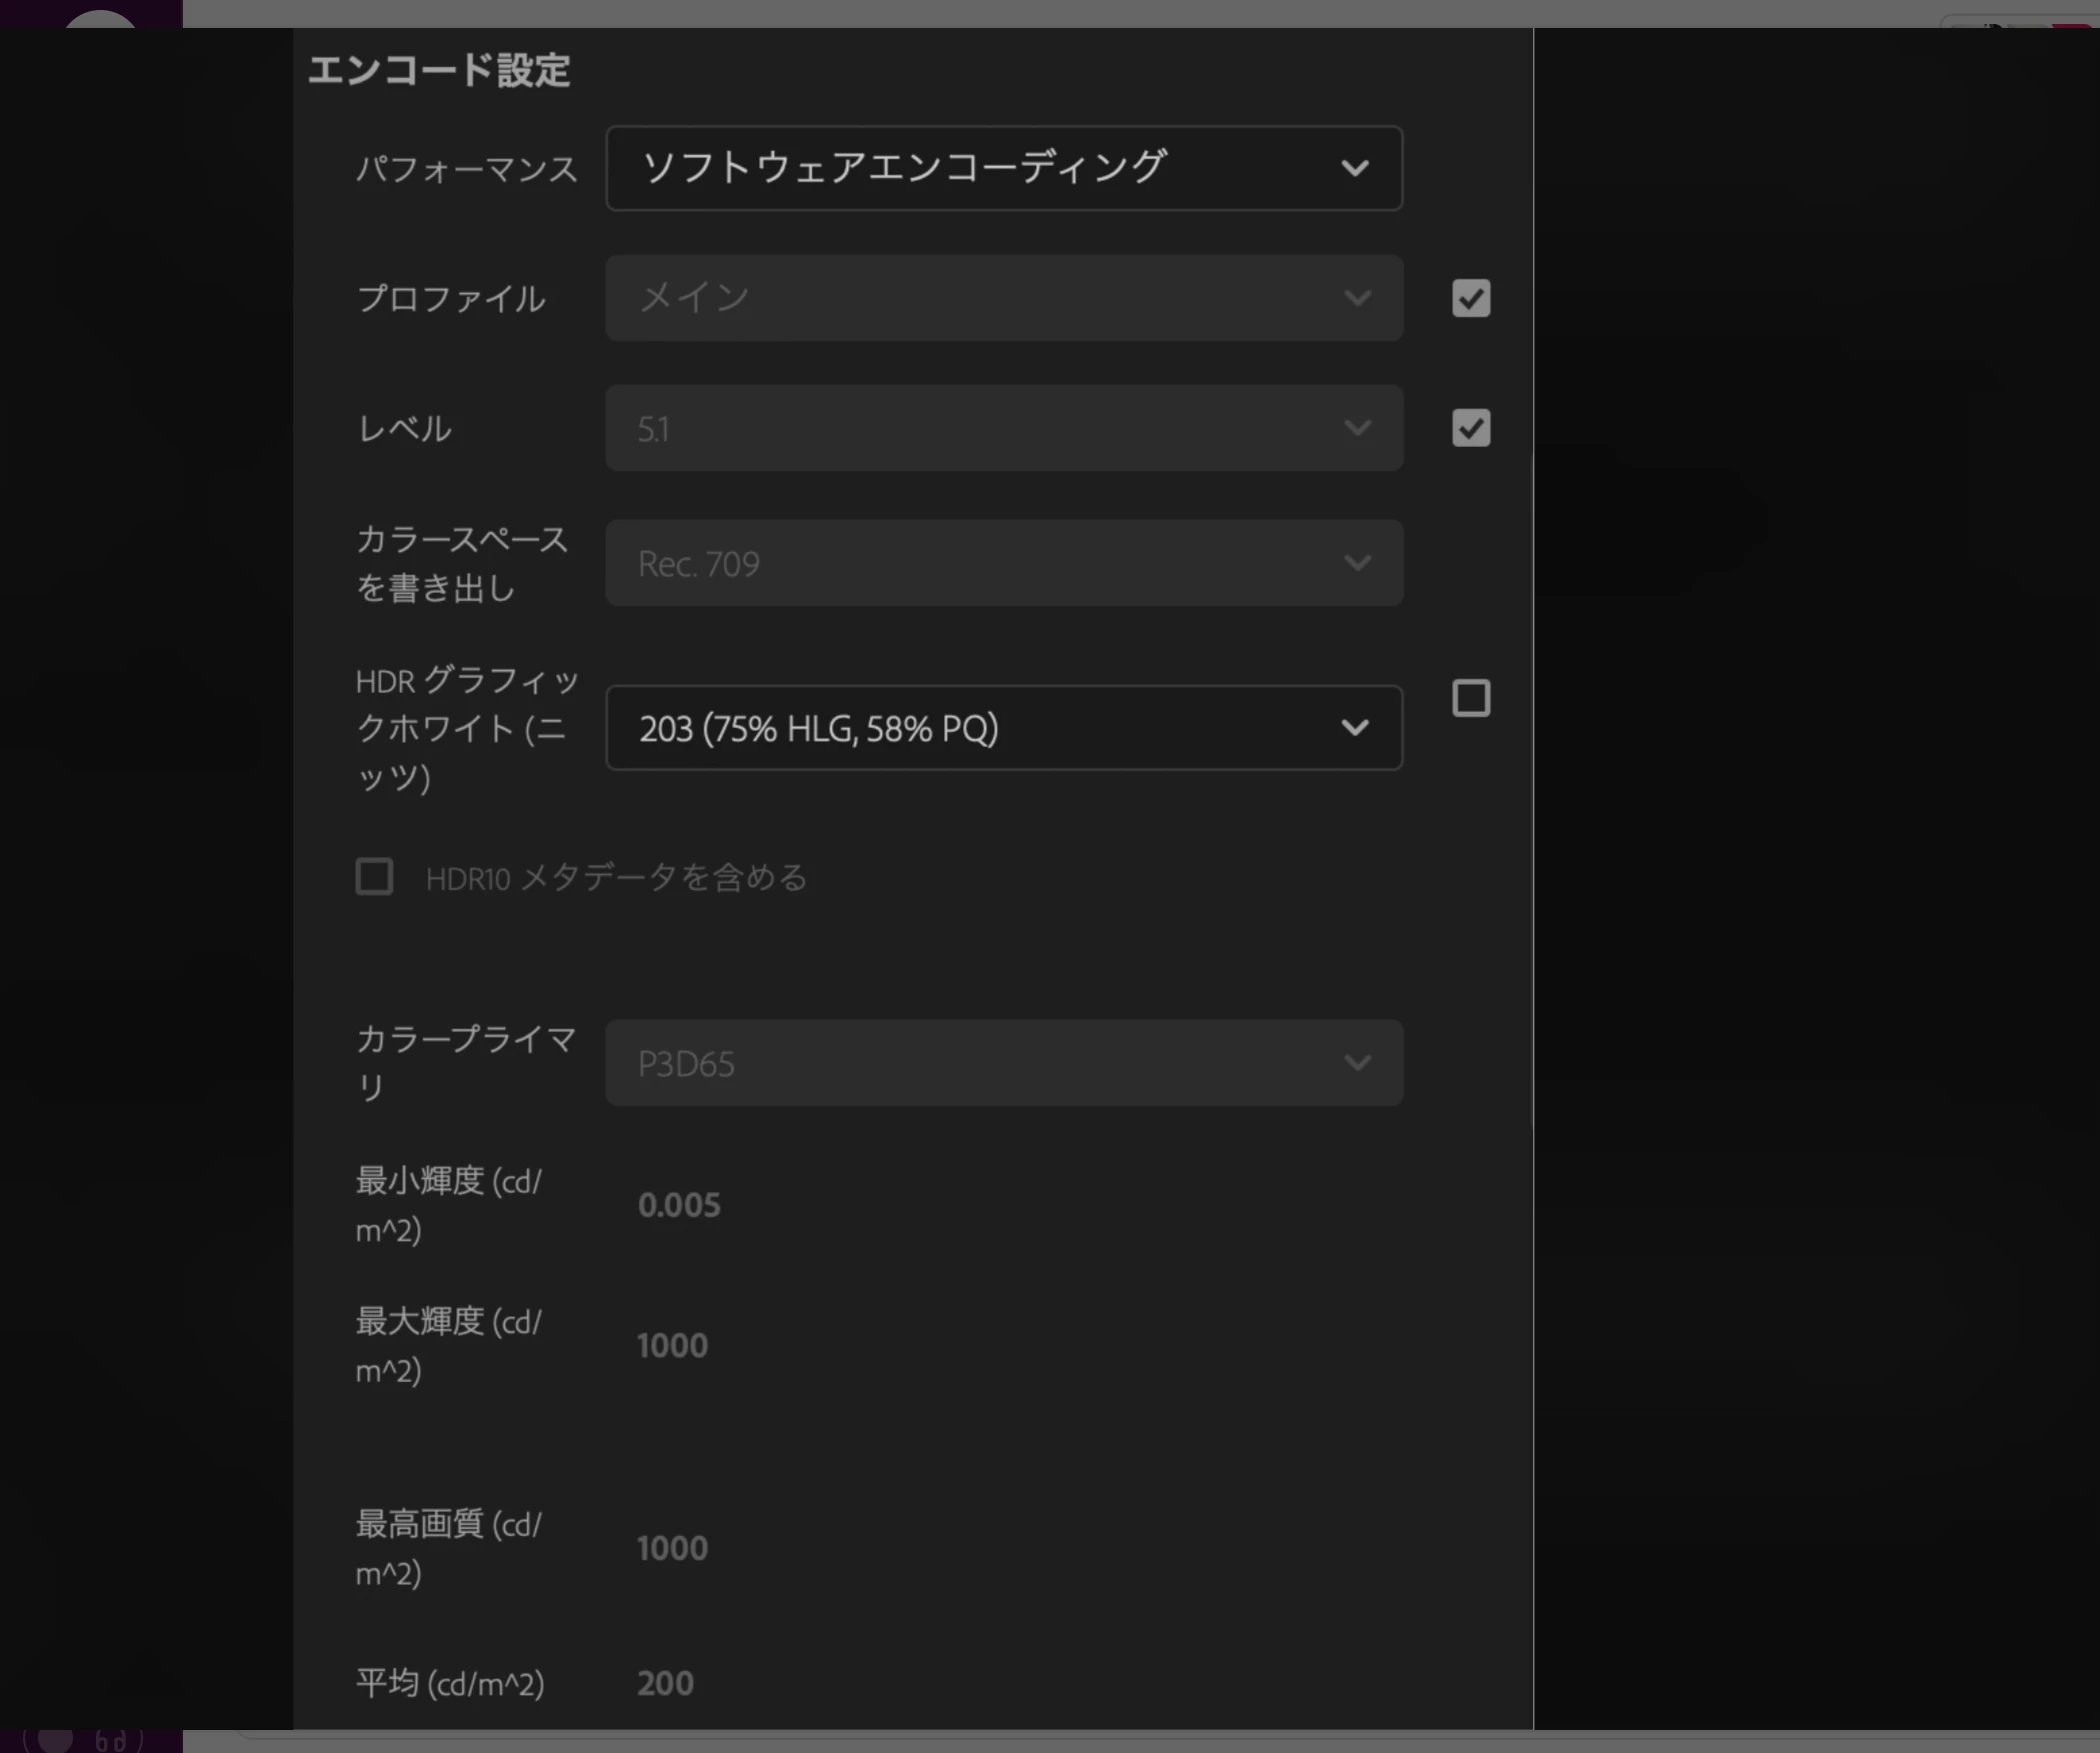
Task: Click the HDR10 メタデータを含める label text
Action: coord(616,878)
